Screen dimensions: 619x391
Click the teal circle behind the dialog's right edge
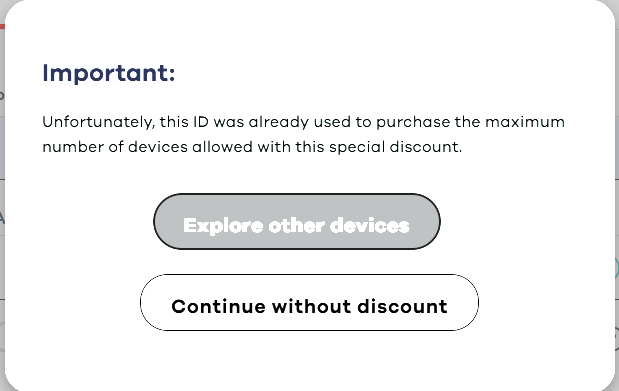click(x=617, y=269)
